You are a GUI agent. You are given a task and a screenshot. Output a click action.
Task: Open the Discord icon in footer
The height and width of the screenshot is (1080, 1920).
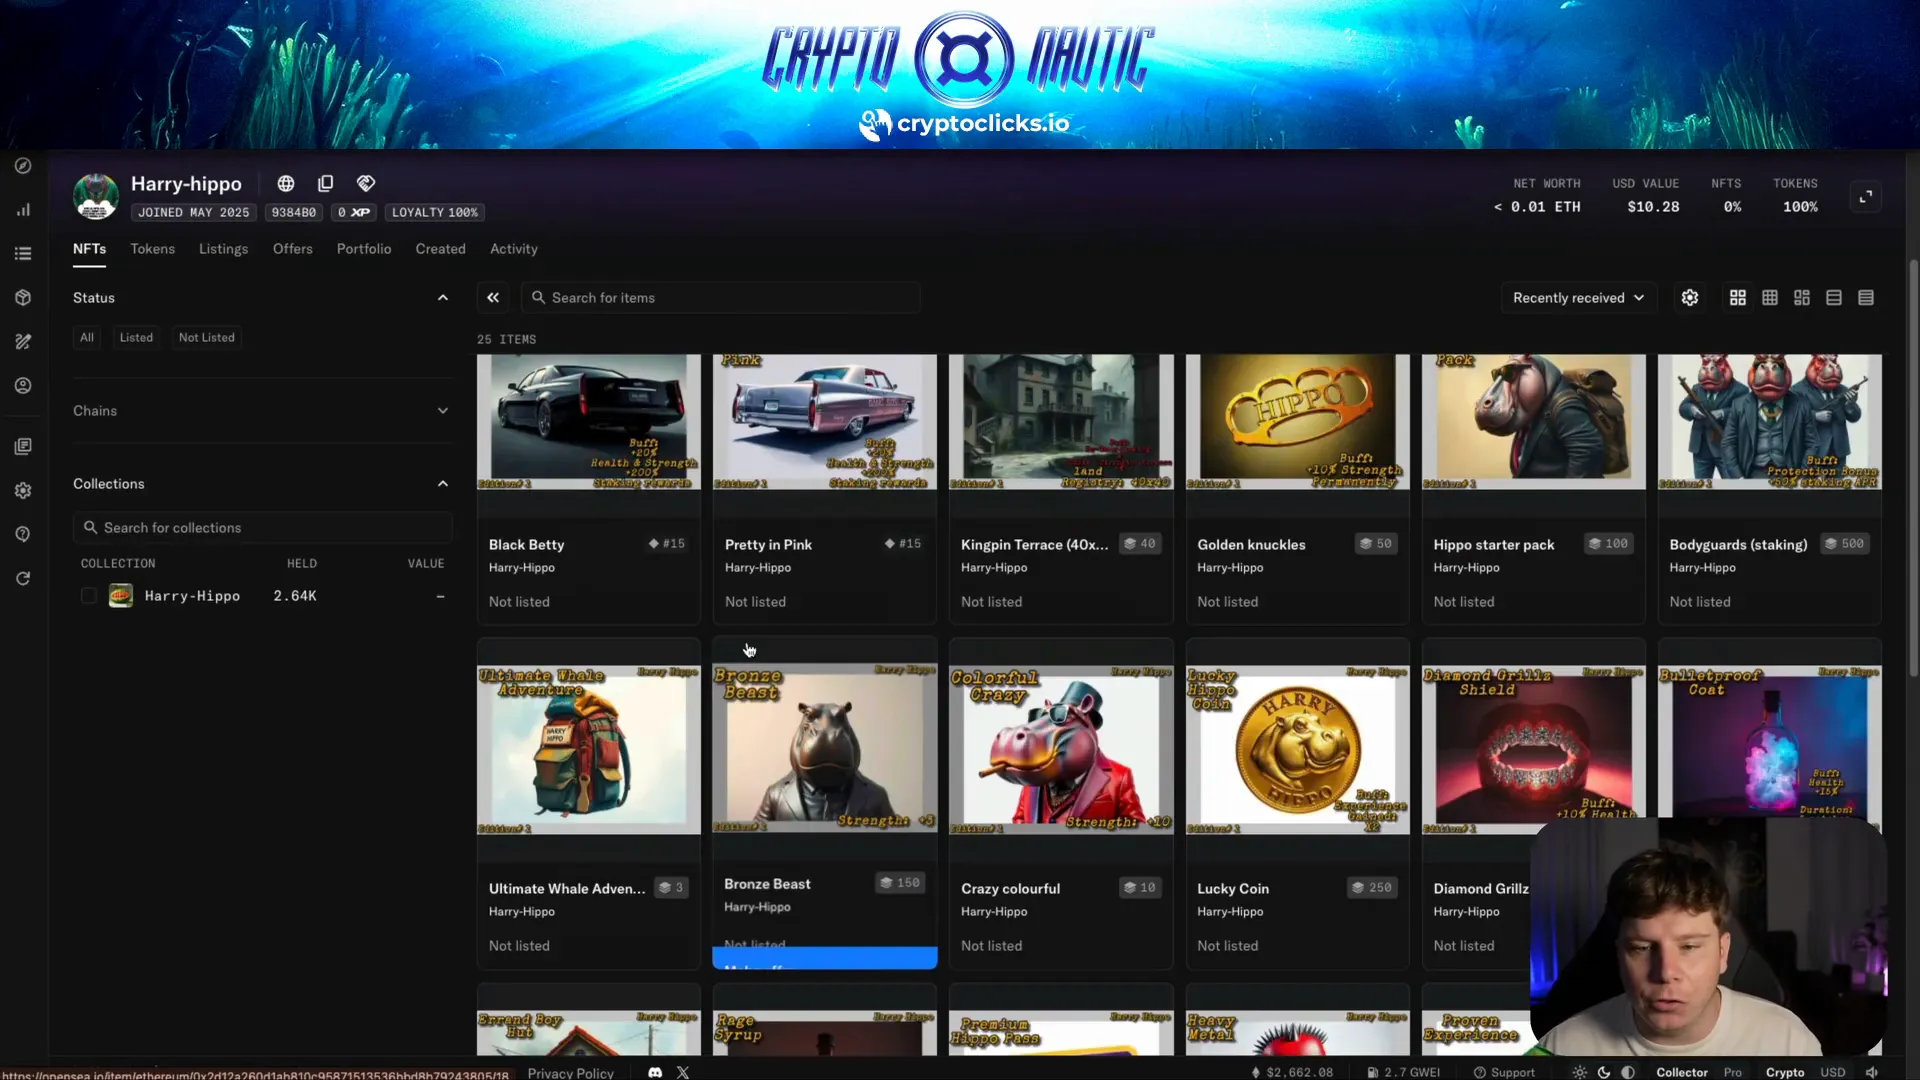click(655, 1072)
